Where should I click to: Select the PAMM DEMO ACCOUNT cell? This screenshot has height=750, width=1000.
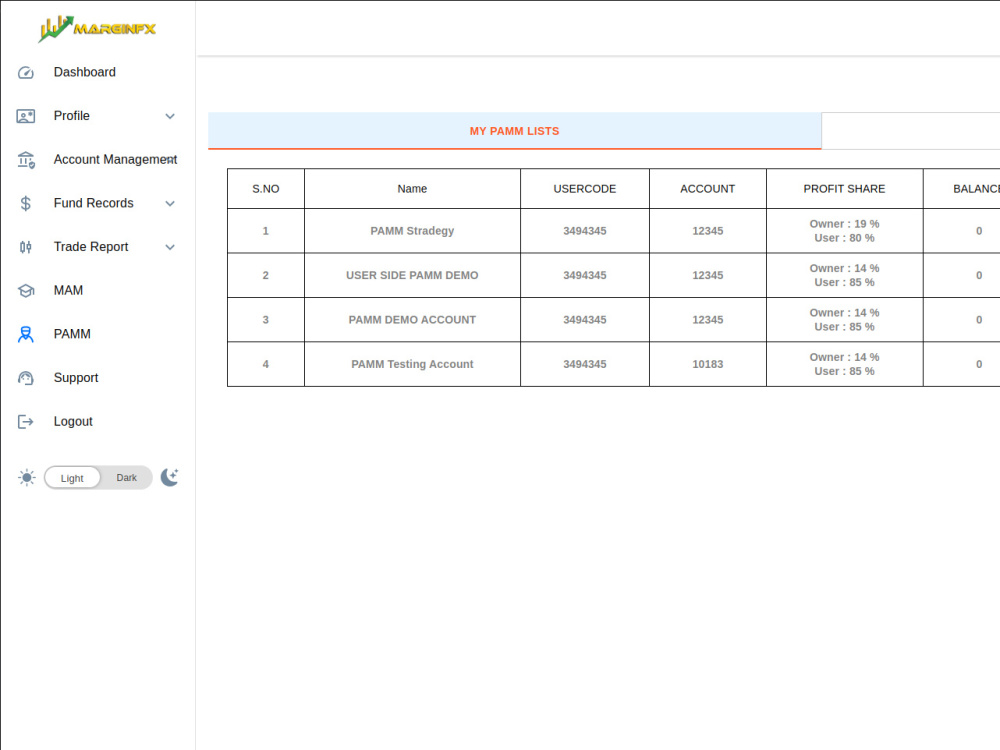click(x=412, y=320)
